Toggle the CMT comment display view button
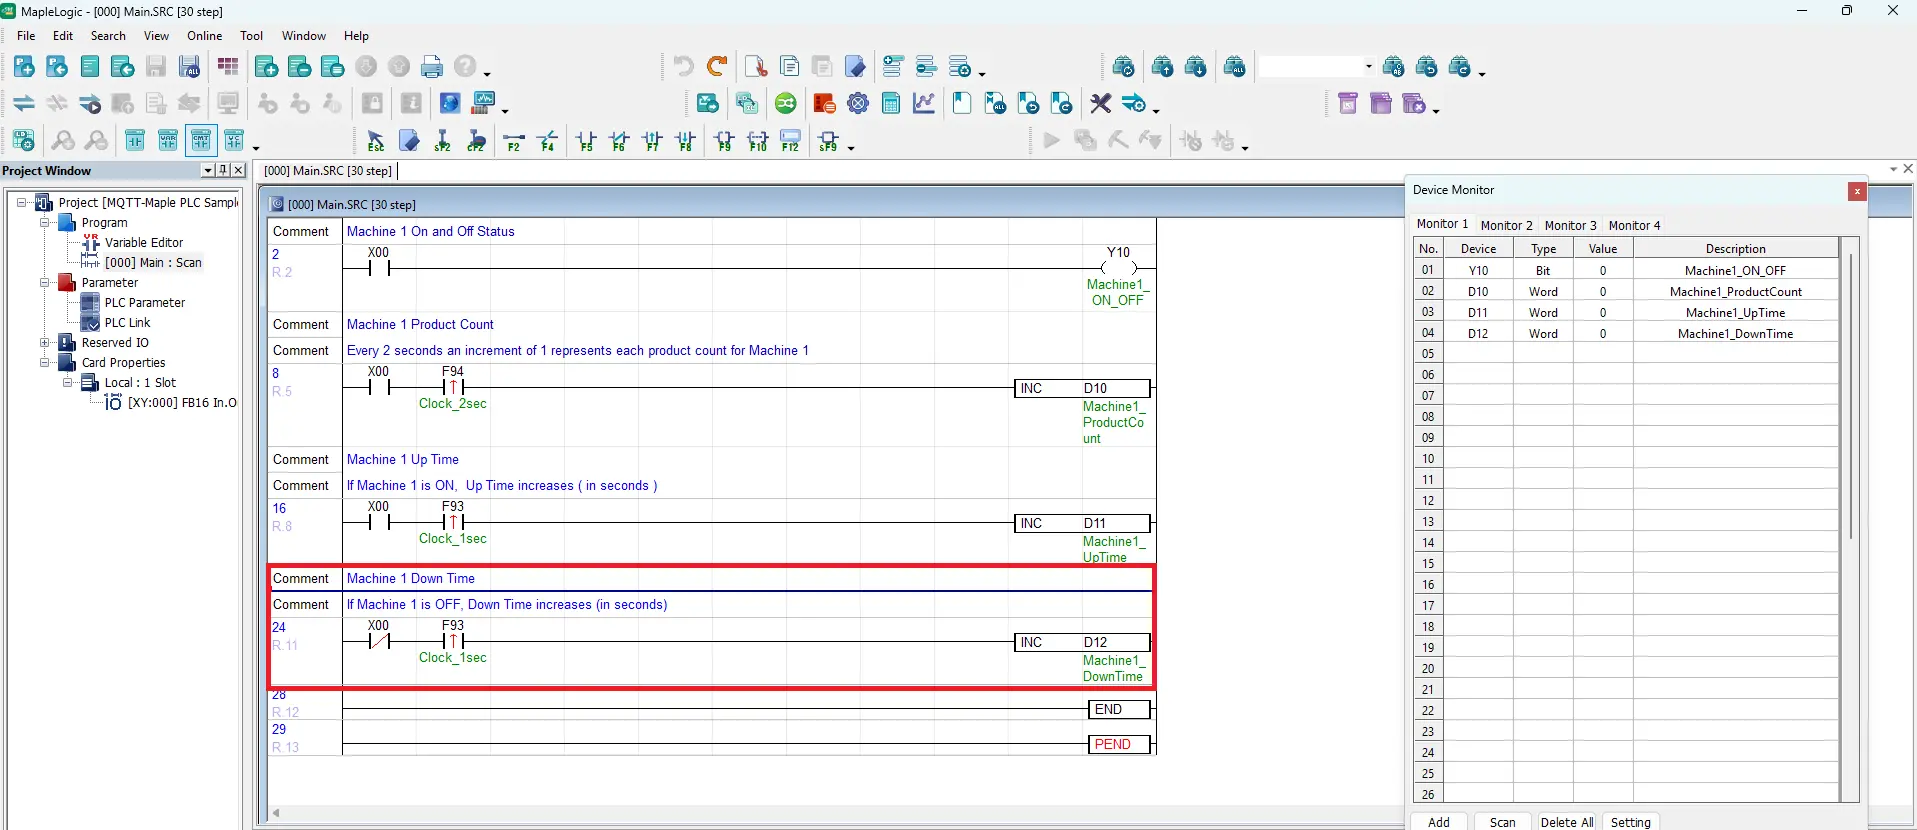1917x830 pixels. pyautogui.click(x=201, y=141)
